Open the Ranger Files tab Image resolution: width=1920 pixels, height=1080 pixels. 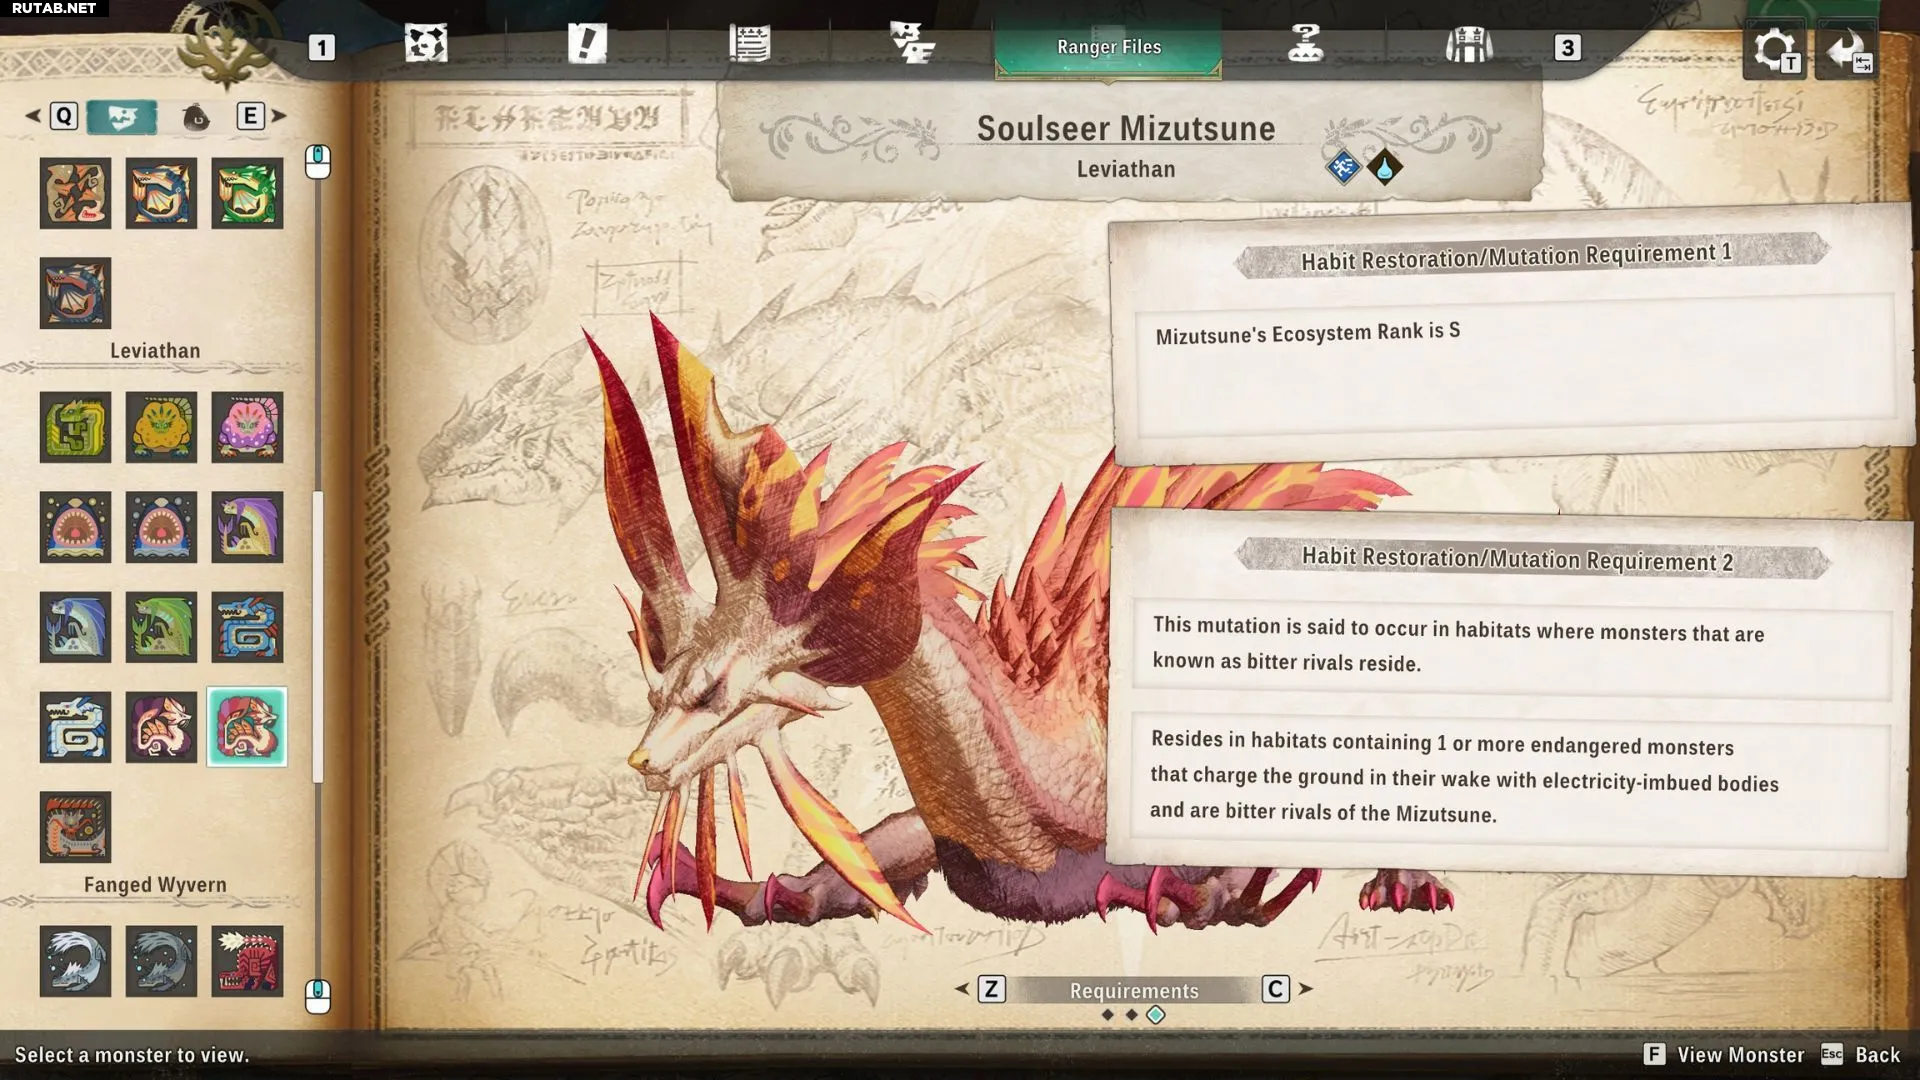1108,47
